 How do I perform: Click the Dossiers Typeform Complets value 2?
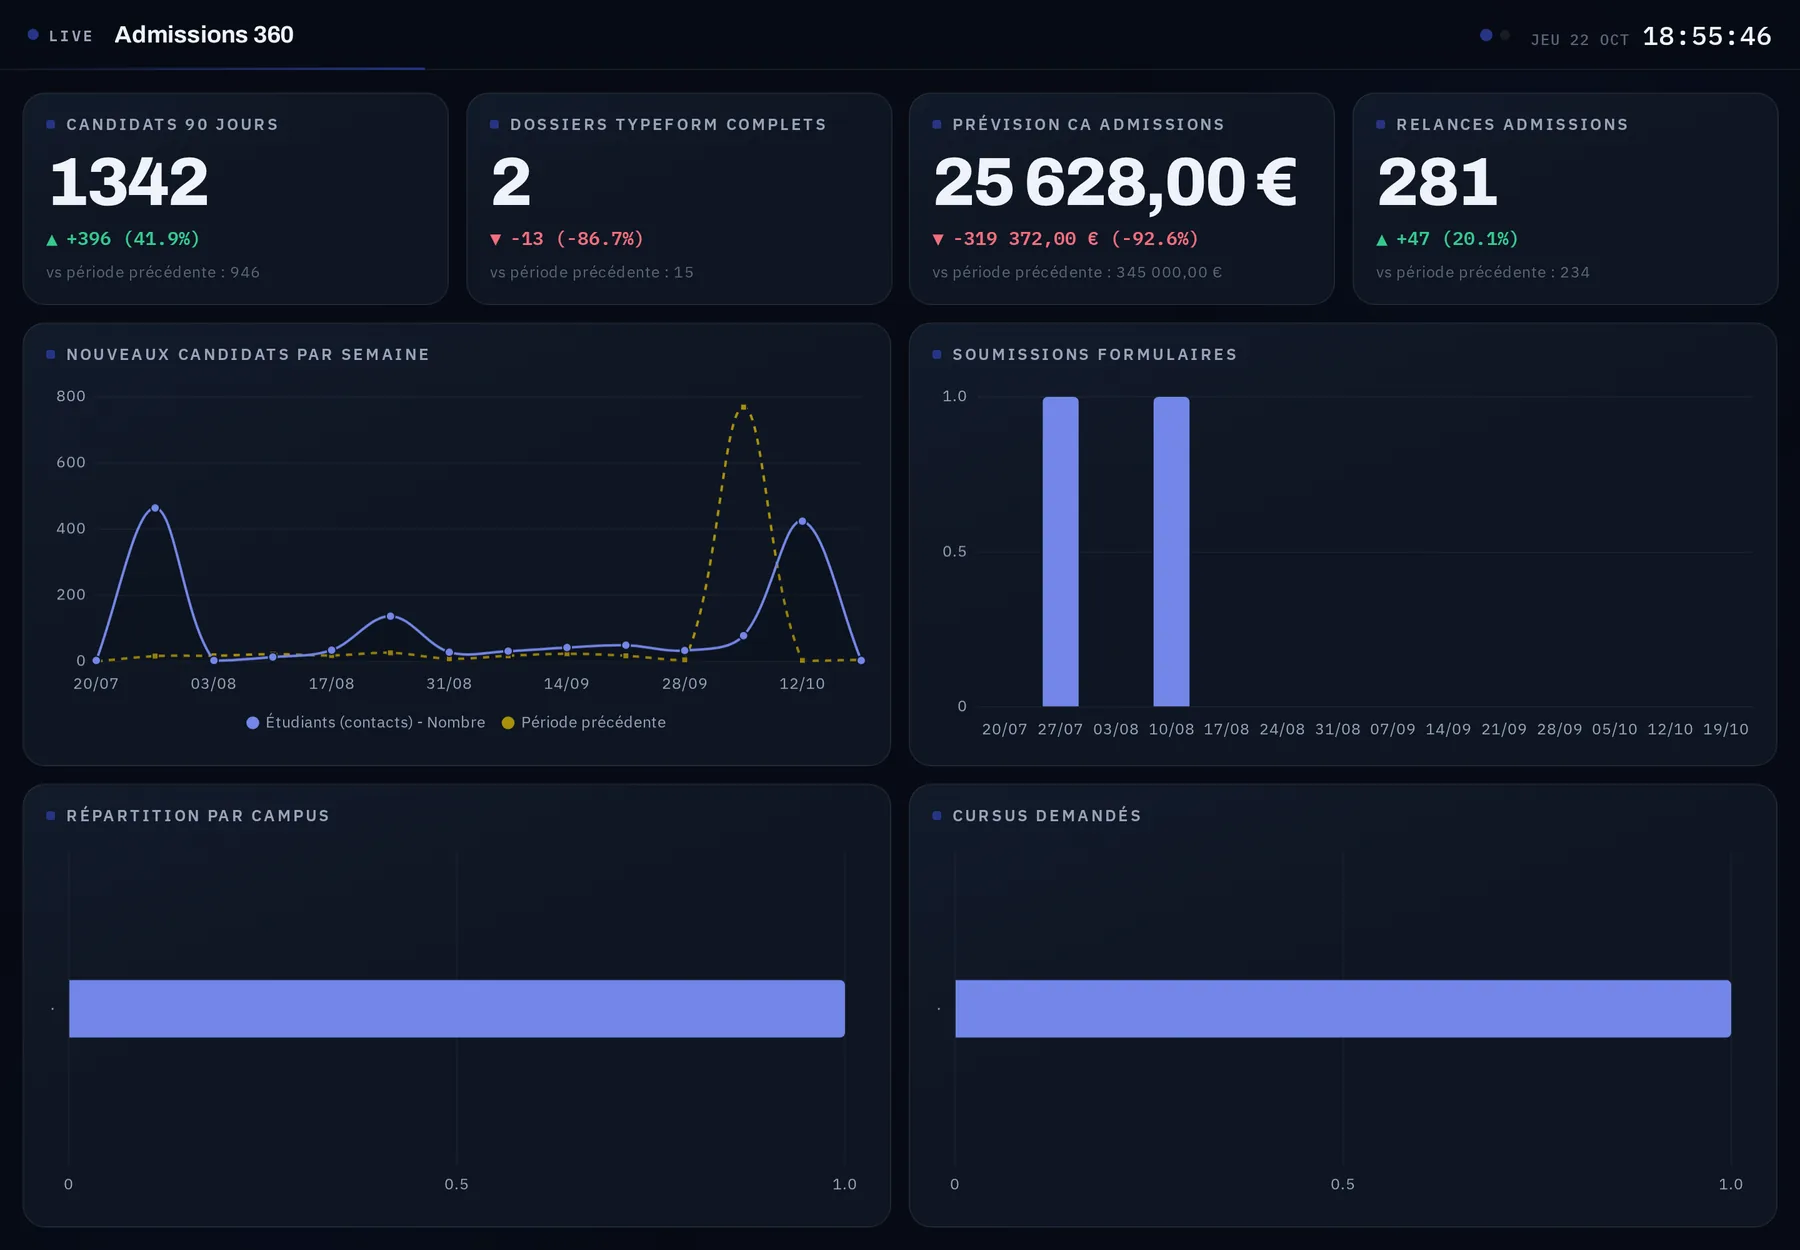[511, 183]
